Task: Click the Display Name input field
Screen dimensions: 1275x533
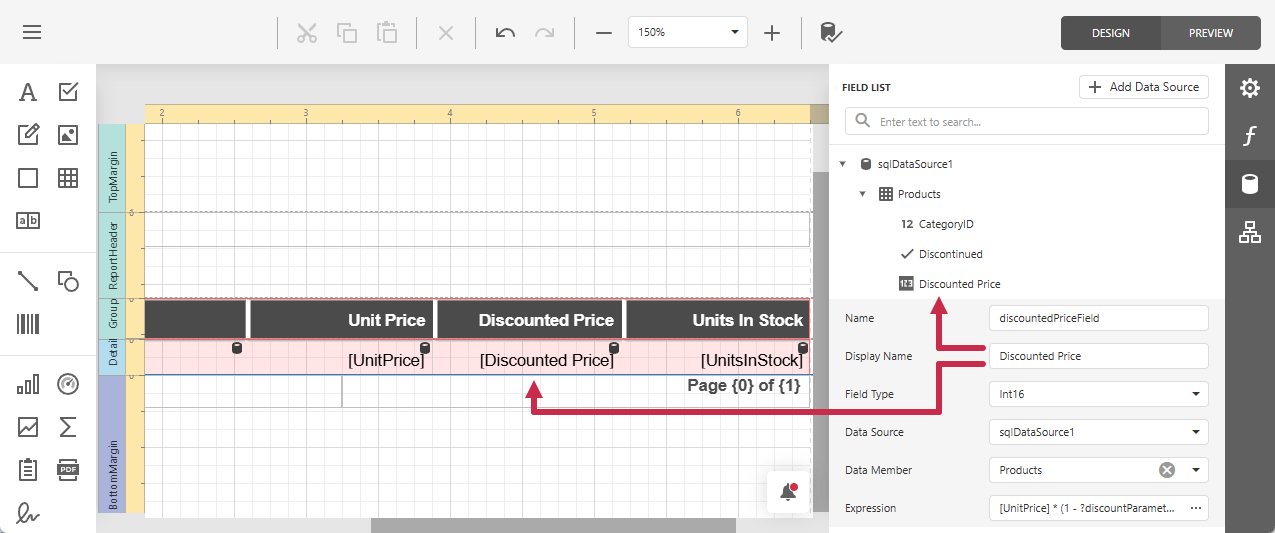Action: click(x=1098, y=356)
